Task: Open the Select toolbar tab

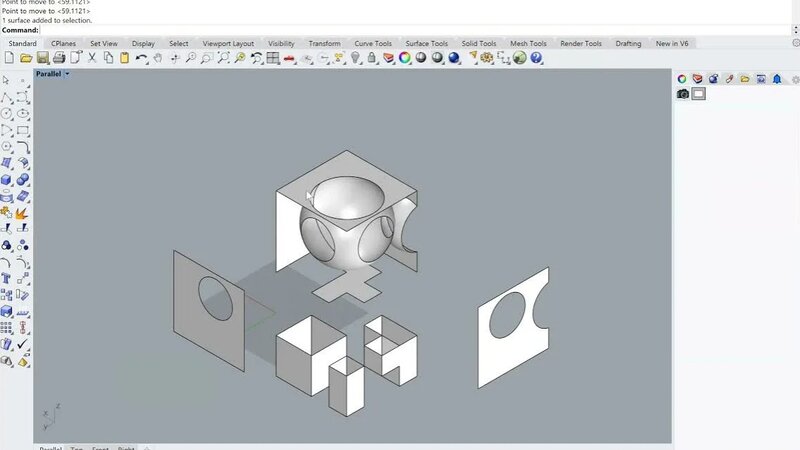Action: (179, 43)
